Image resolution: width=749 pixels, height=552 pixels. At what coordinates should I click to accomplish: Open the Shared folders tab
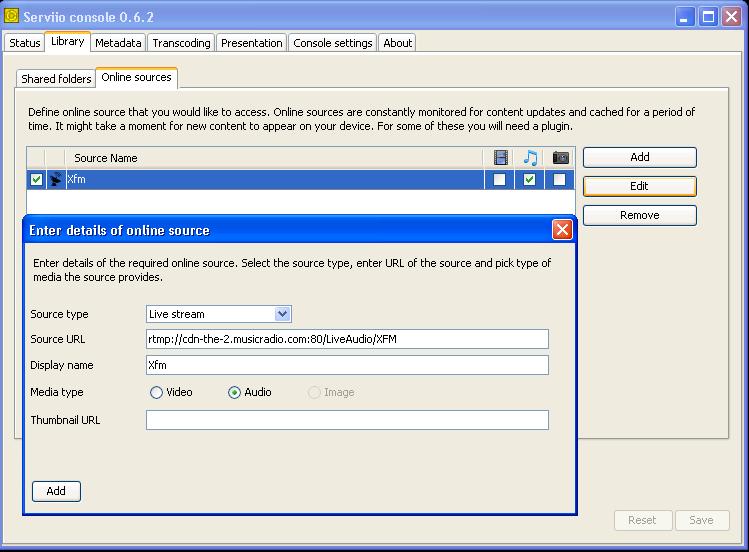(56, 79)
